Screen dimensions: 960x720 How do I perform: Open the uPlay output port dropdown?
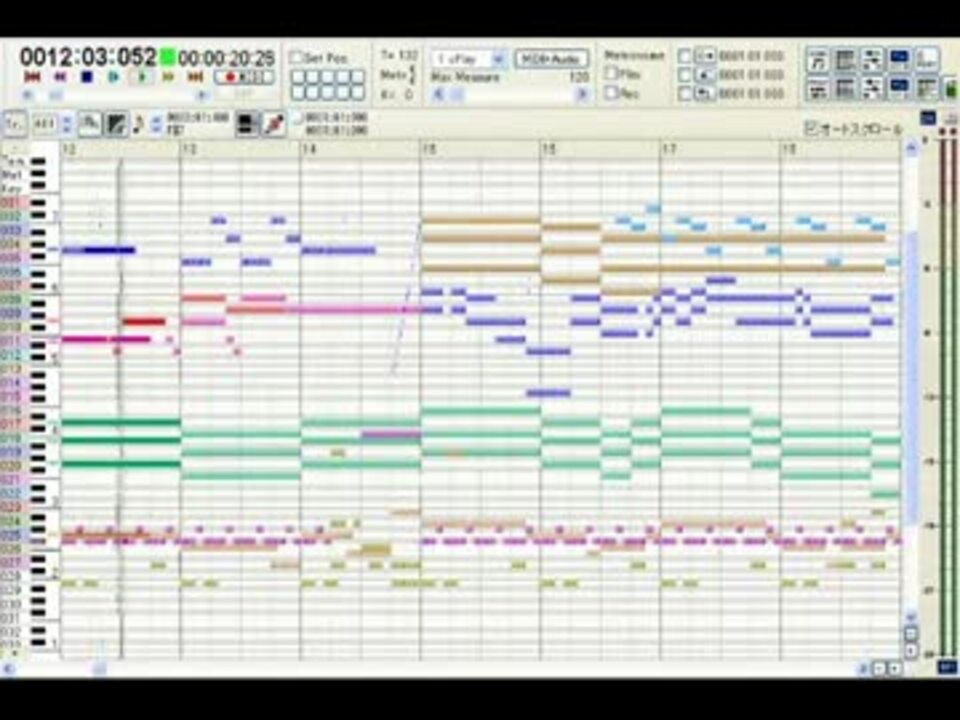tap(469, 59)
